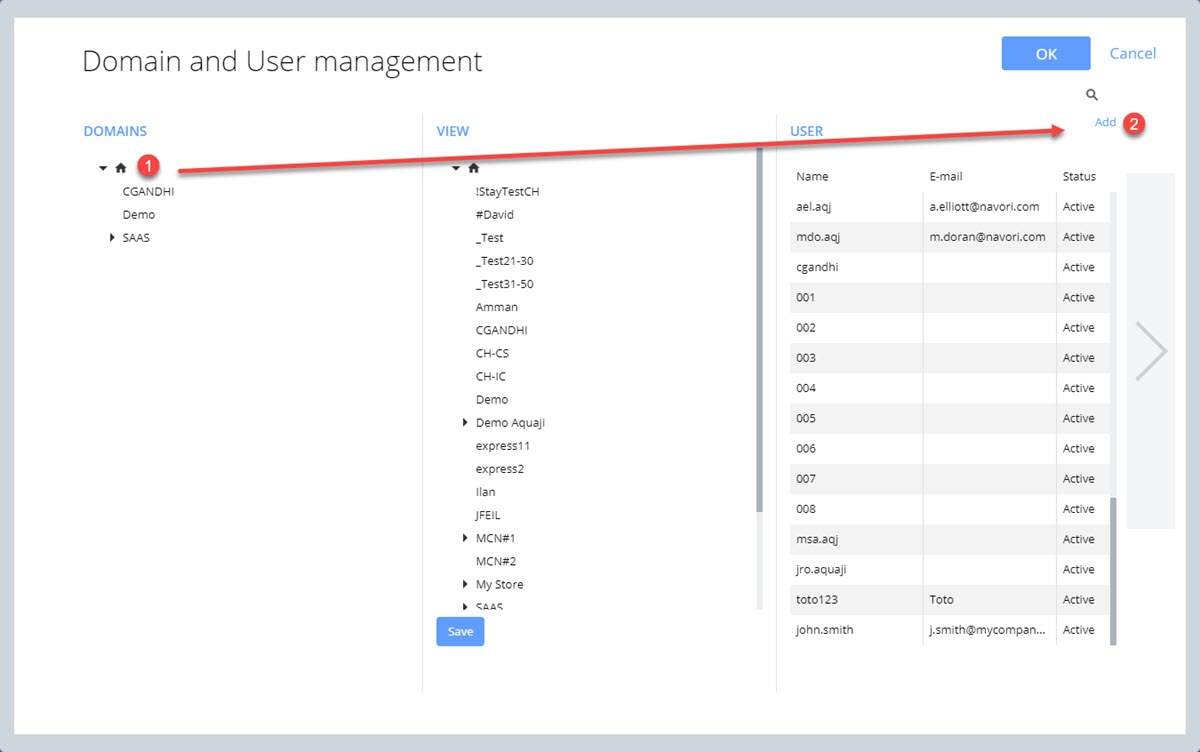This screenshot has width=1200, height=752.
Task: Click the a.elliott@navori.com email cell
Action: [x=989, y=207]
